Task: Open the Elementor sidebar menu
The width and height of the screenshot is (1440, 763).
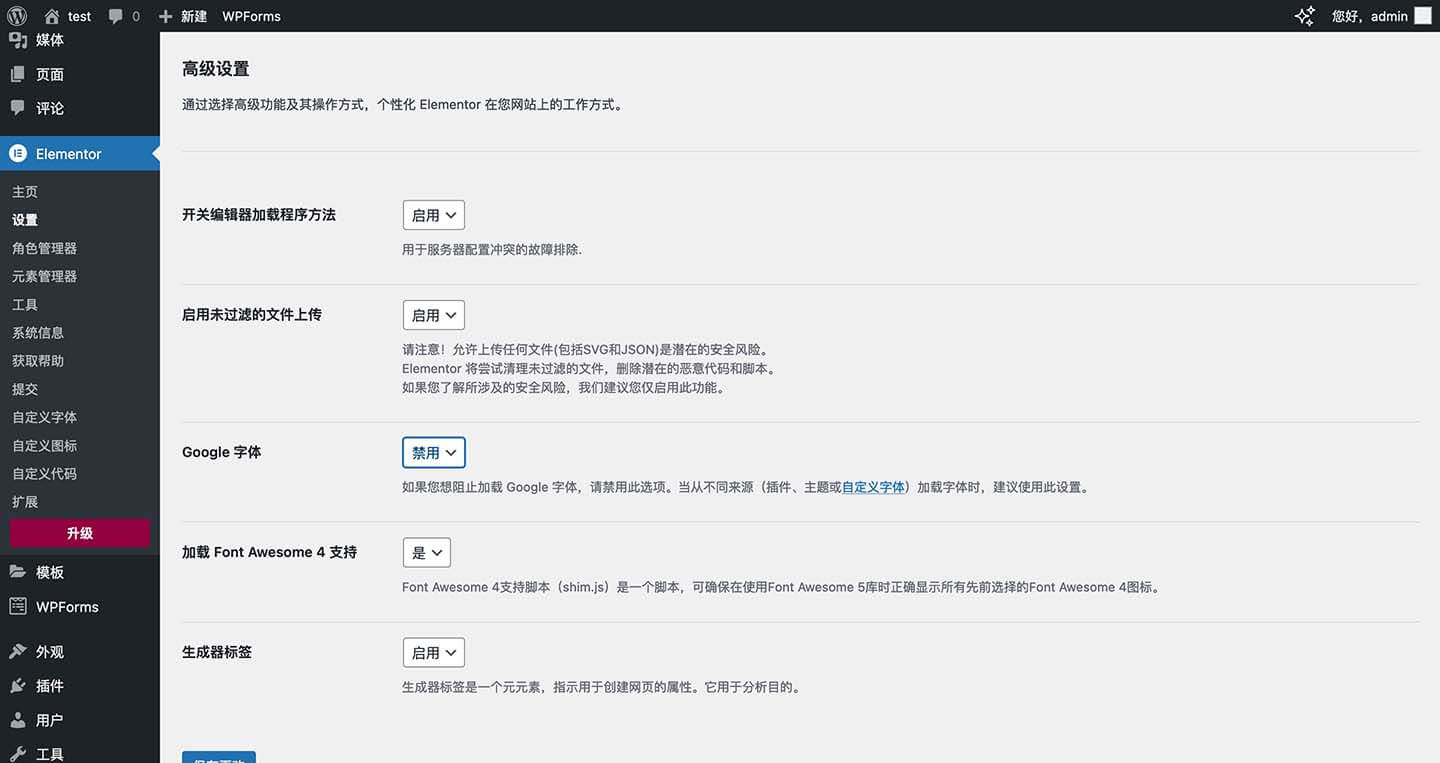Action: (80, 153)
